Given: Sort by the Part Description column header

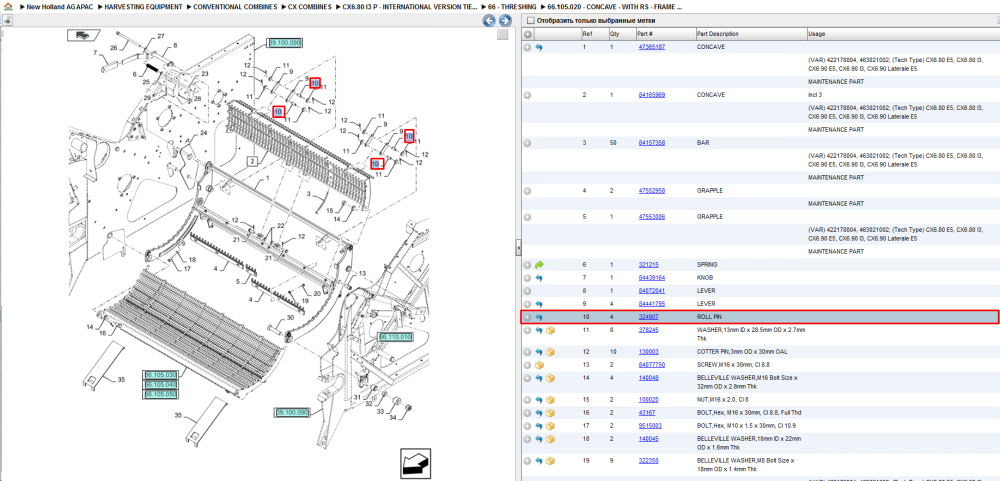Looking at the screenshot, I should [750, 34].
